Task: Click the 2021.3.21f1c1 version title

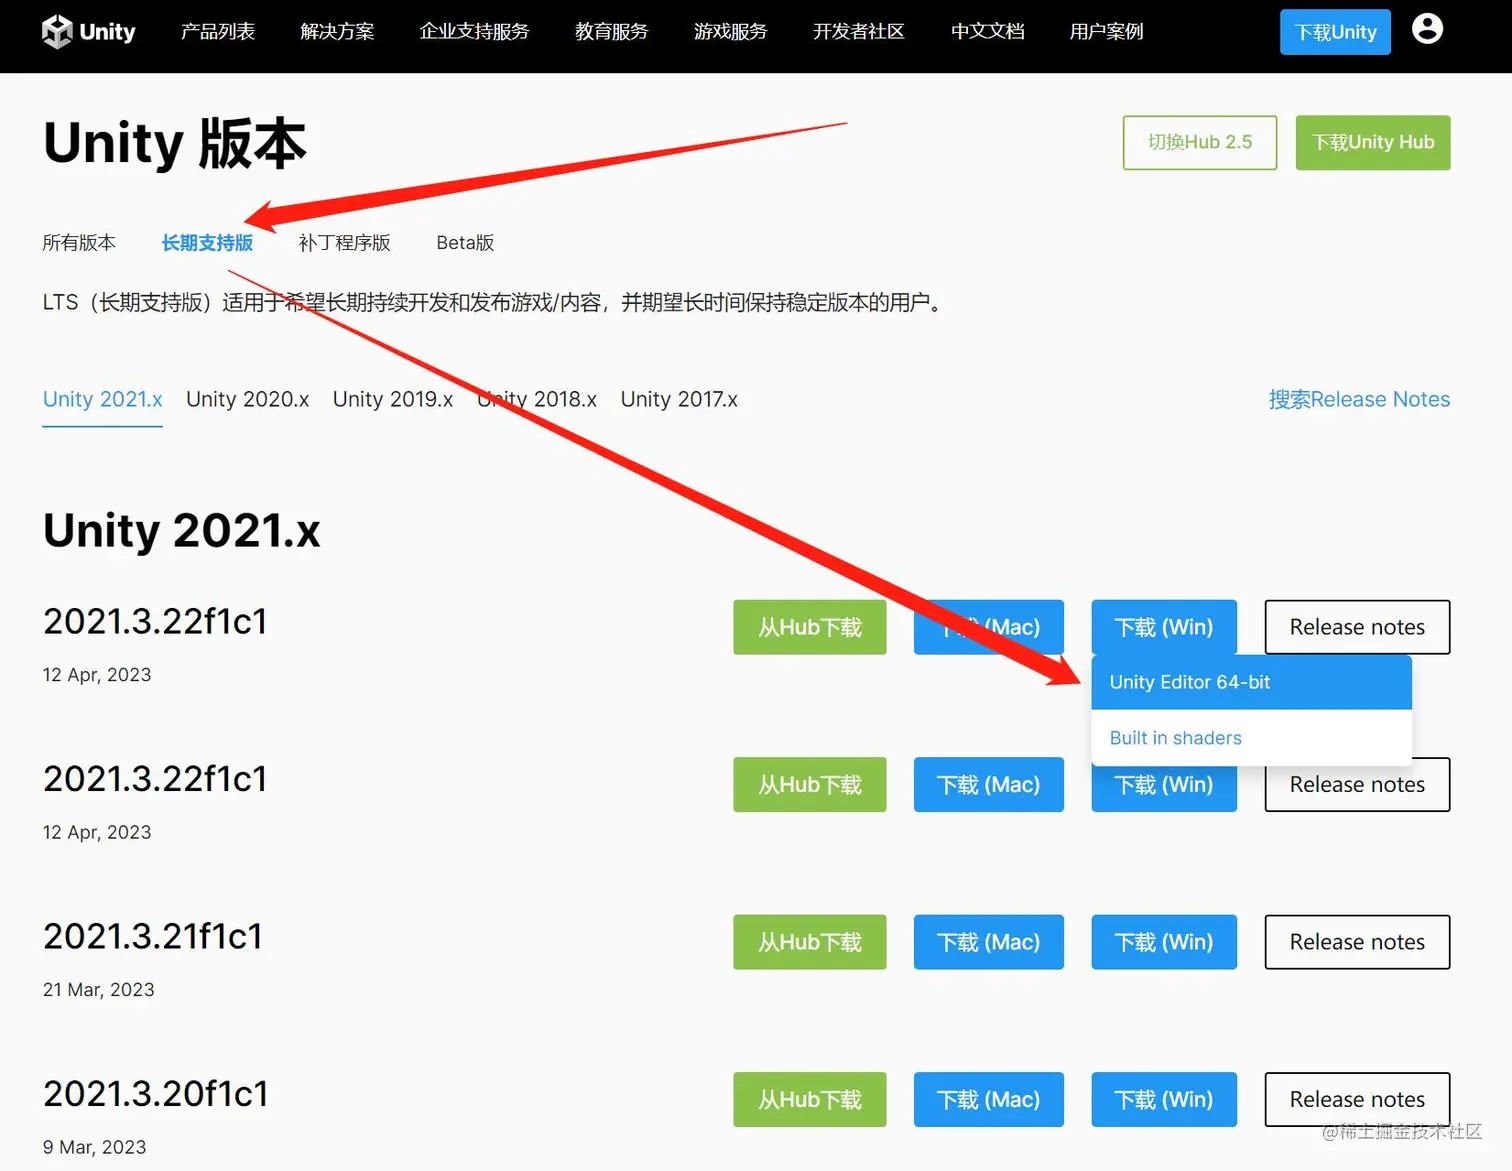Action: [153, 936]
